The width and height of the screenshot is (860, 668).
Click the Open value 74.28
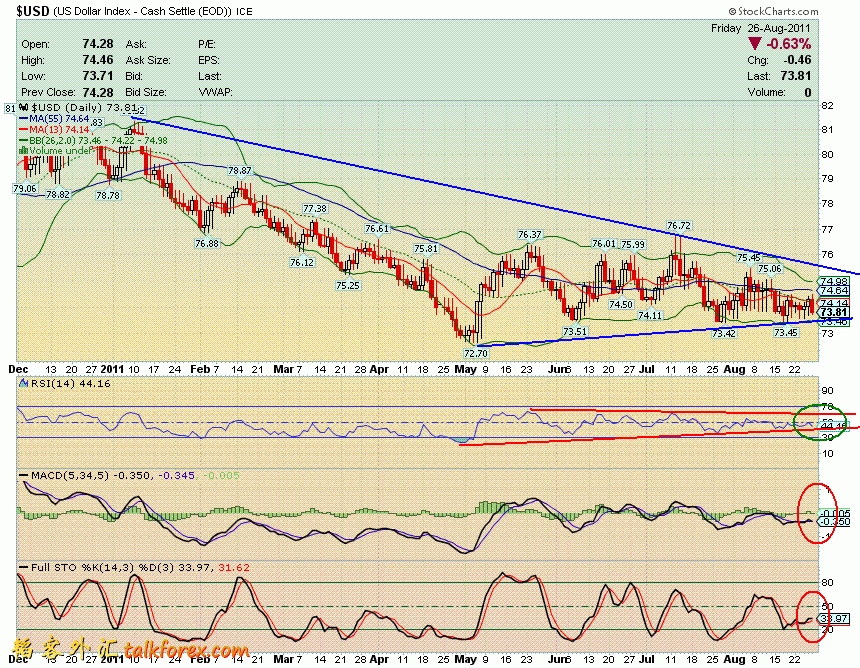pos(98,44)
